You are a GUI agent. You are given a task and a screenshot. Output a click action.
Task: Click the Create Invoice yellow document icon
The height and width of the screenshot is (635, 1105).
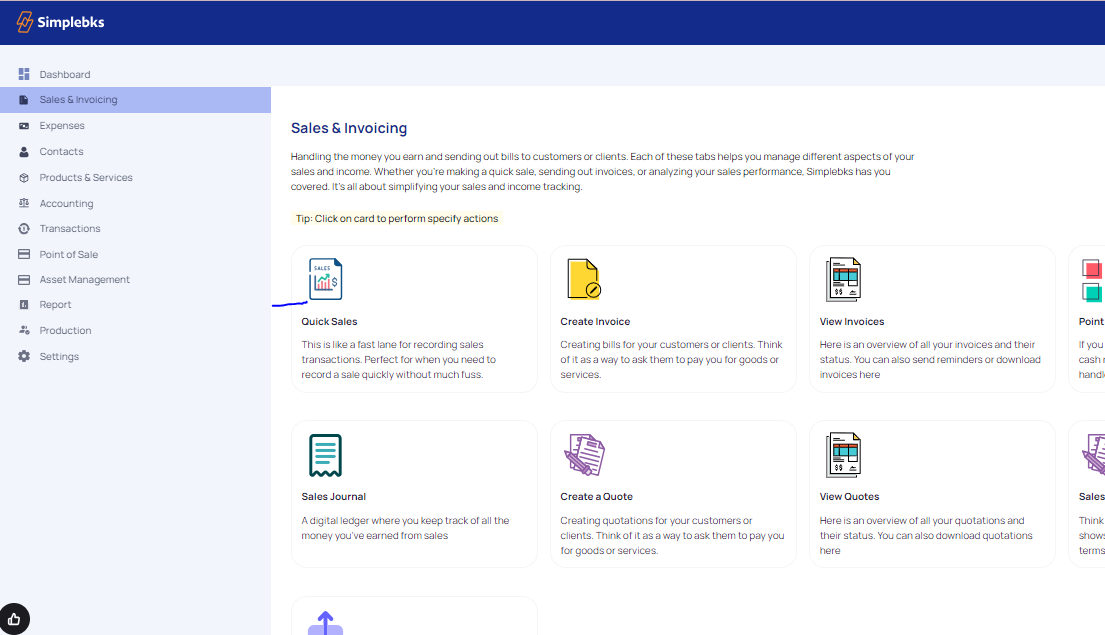[x=584, y=280]
